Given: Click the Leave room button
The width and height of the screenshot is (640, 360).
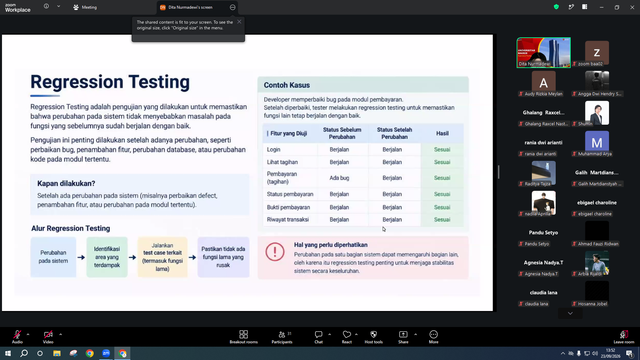Looking at the screenshot, I should [x=624, y=337].
